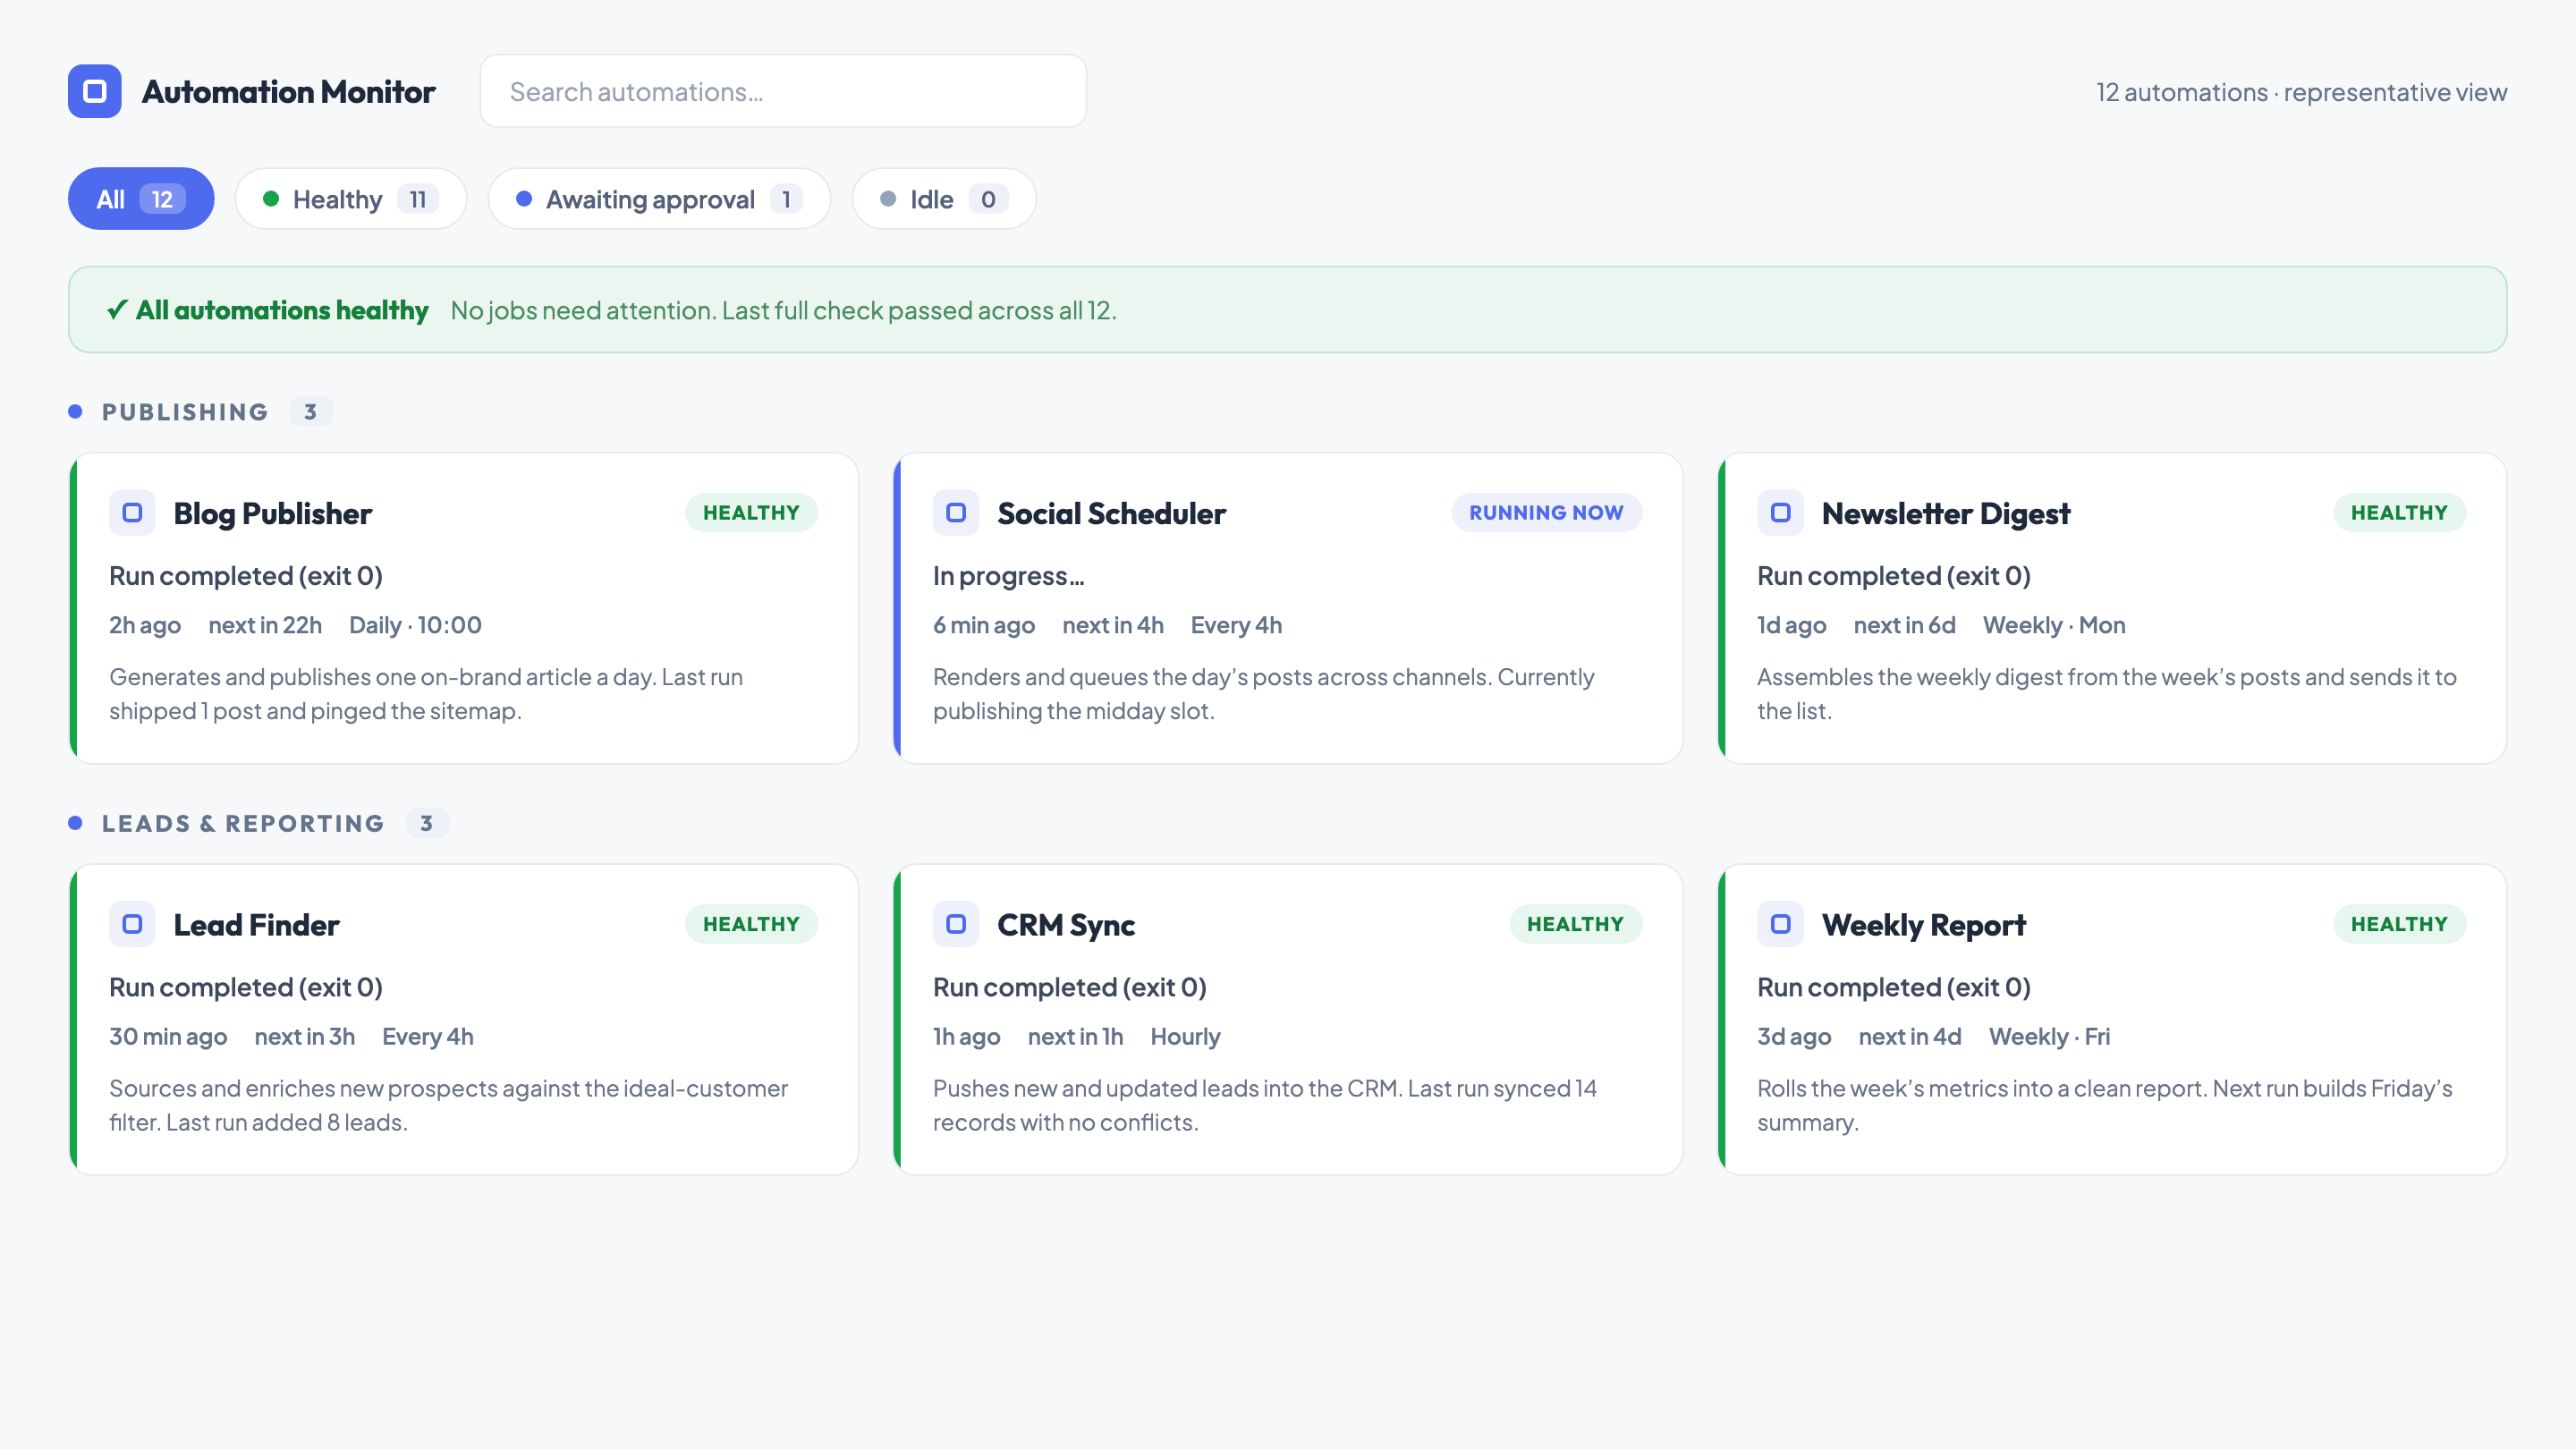Click 'In progress…' status on Social Scheduler
The image size is (2576, 1449).
(1008, 576)
